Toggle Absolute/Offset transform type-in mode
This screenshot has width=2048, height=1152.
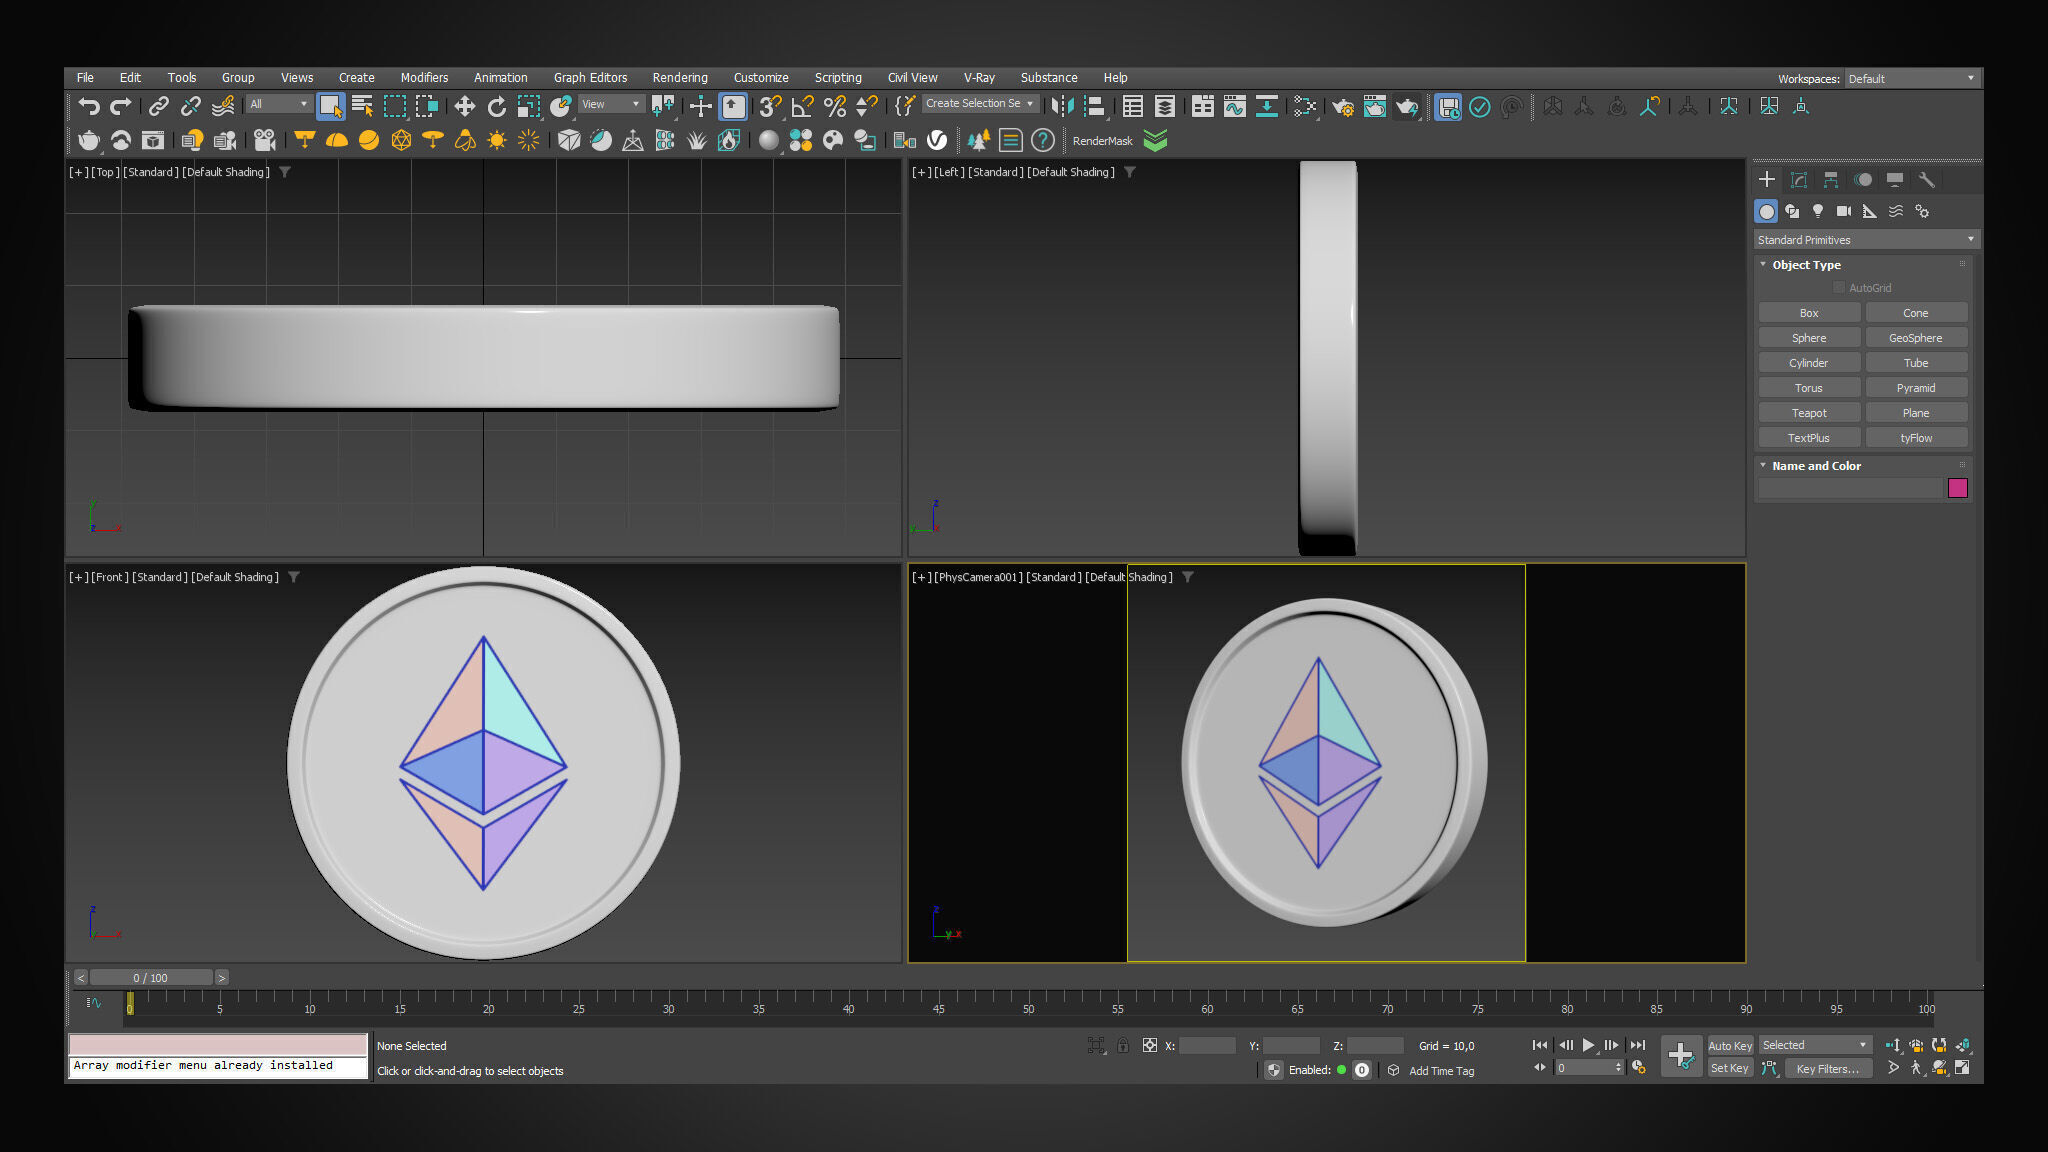[x=1150, y=1046]
